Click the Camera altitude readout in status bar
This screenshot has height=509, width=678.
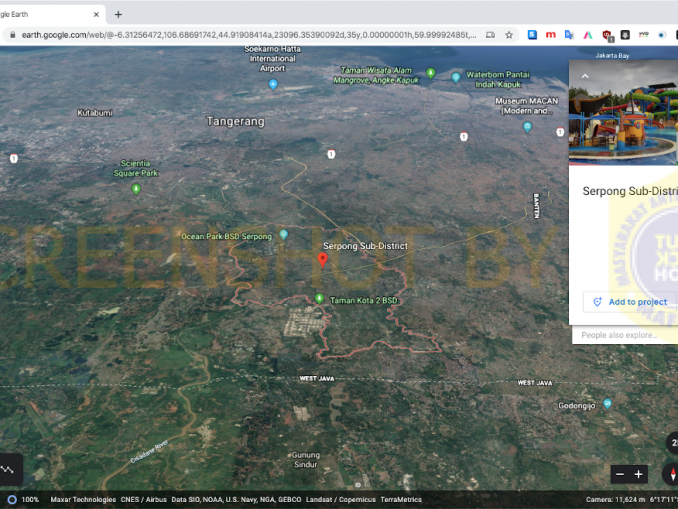pyautogui.click(x=615, y=499)
